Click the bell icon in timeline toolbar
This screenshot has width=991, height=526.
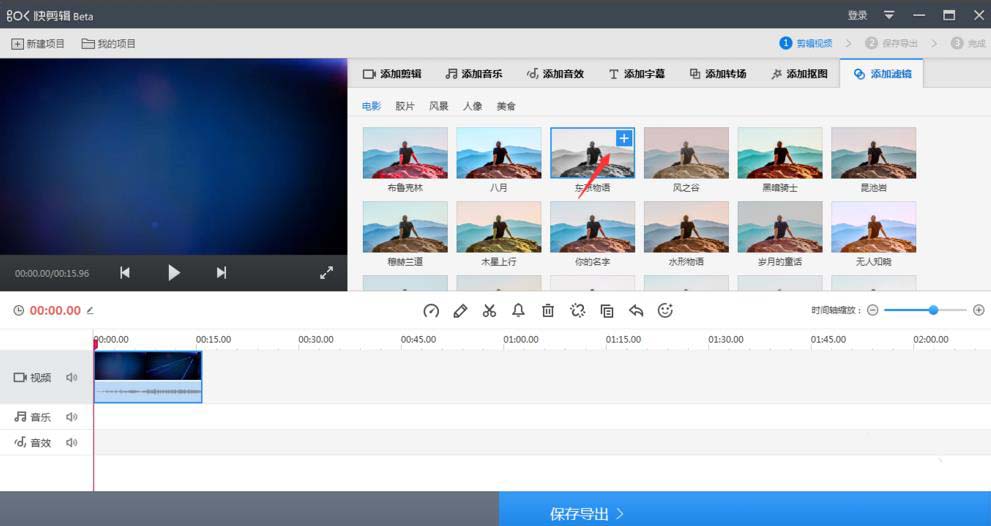(518, 310)
